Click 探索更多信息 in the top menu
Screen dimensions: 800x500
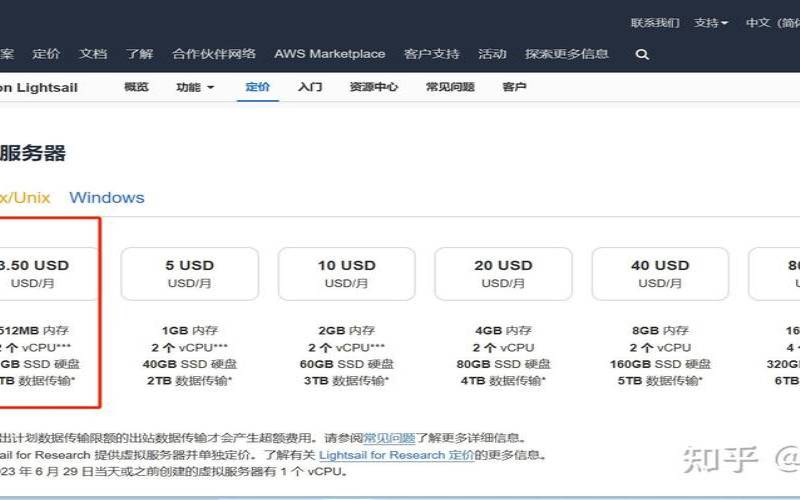coord(567,54)
